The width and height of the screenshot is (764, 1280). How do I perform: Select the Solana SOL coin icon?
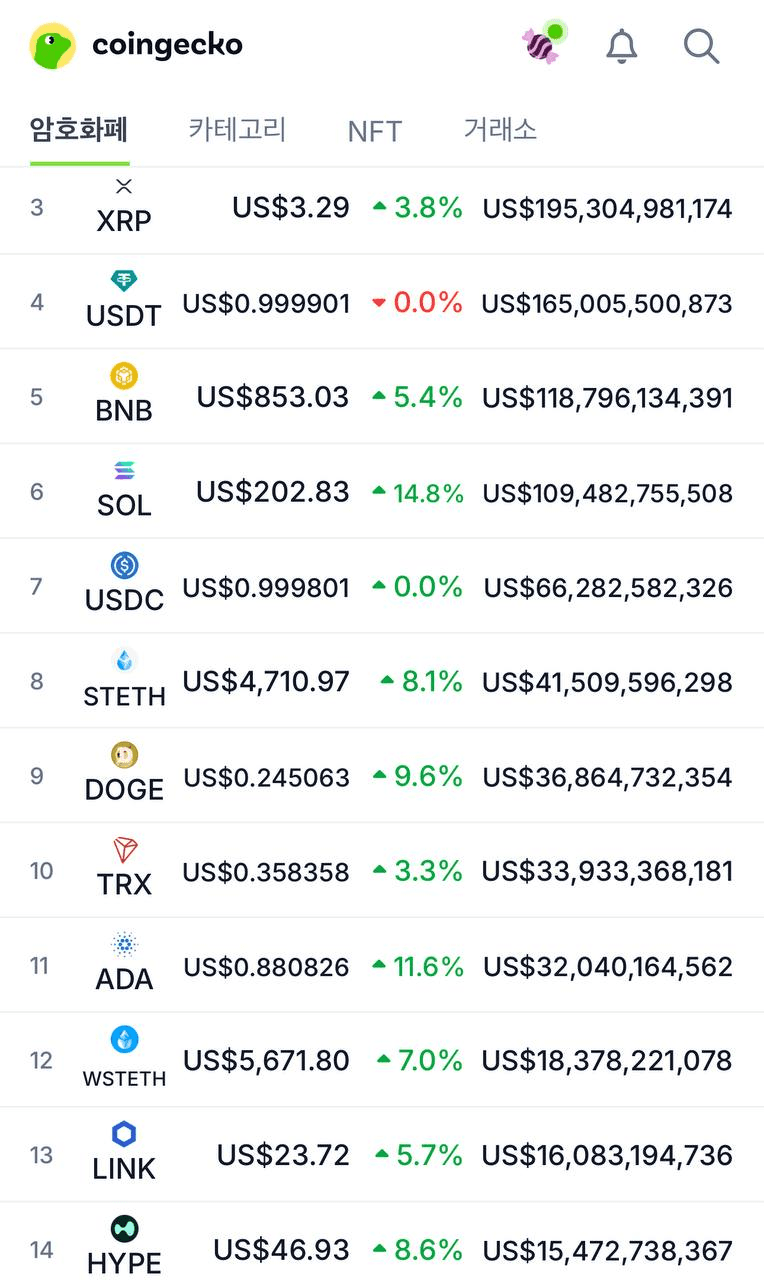(124, 470)
